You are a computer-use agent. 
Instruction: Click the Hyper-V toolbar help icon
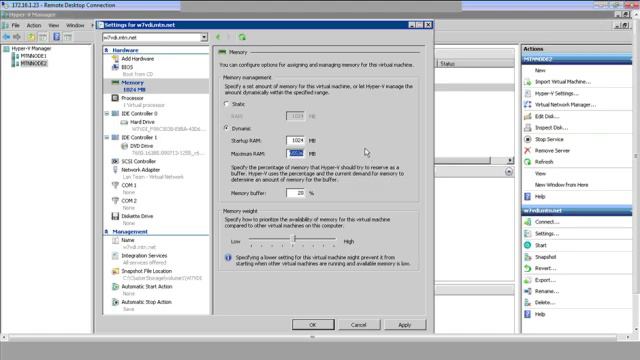pos(56,37)
